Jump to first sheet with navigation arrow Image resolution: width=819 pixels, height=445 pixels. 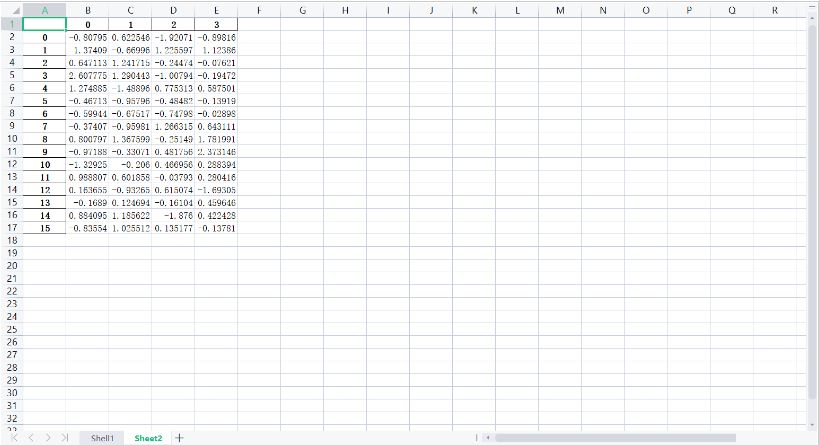click(14, 438)
